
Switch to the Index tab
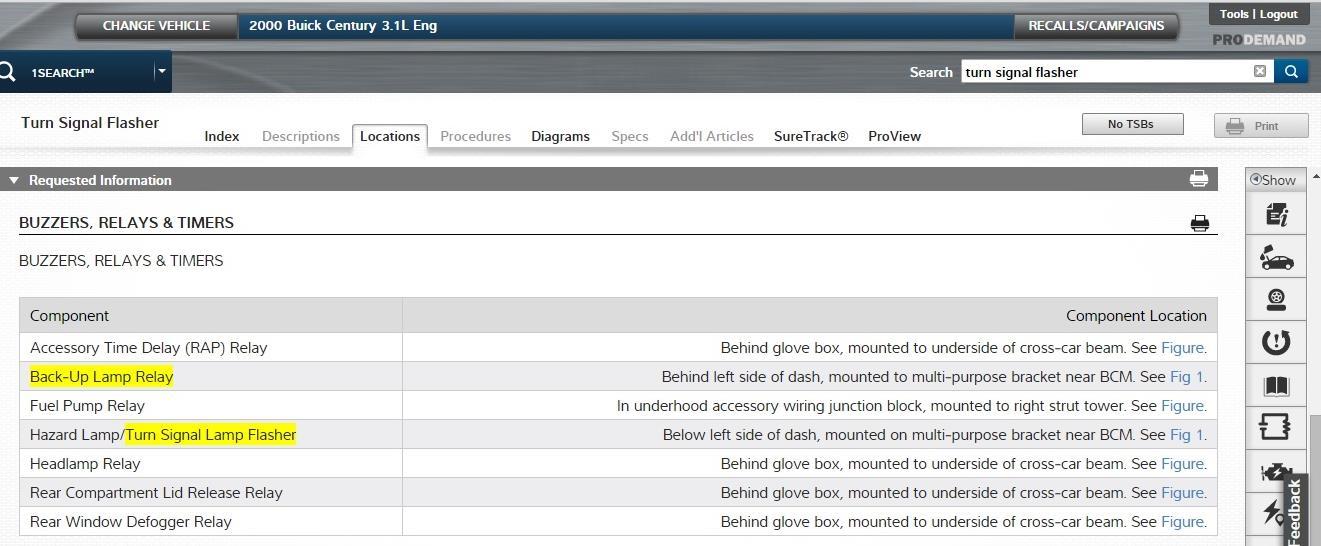coord(222,136)
